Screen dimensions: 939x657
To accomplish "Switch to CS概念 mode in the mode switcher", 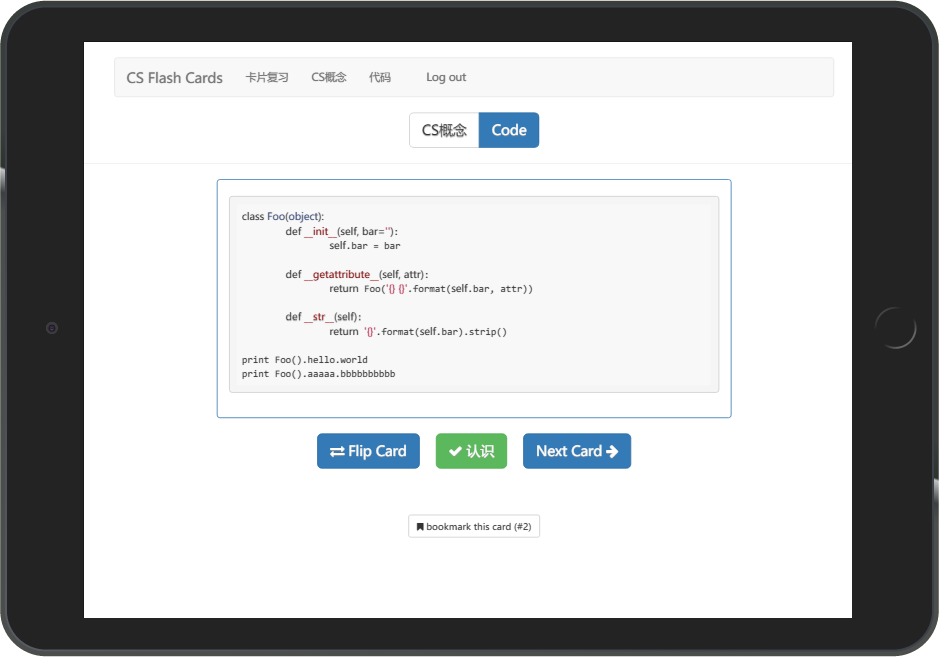I will [444, 130].
